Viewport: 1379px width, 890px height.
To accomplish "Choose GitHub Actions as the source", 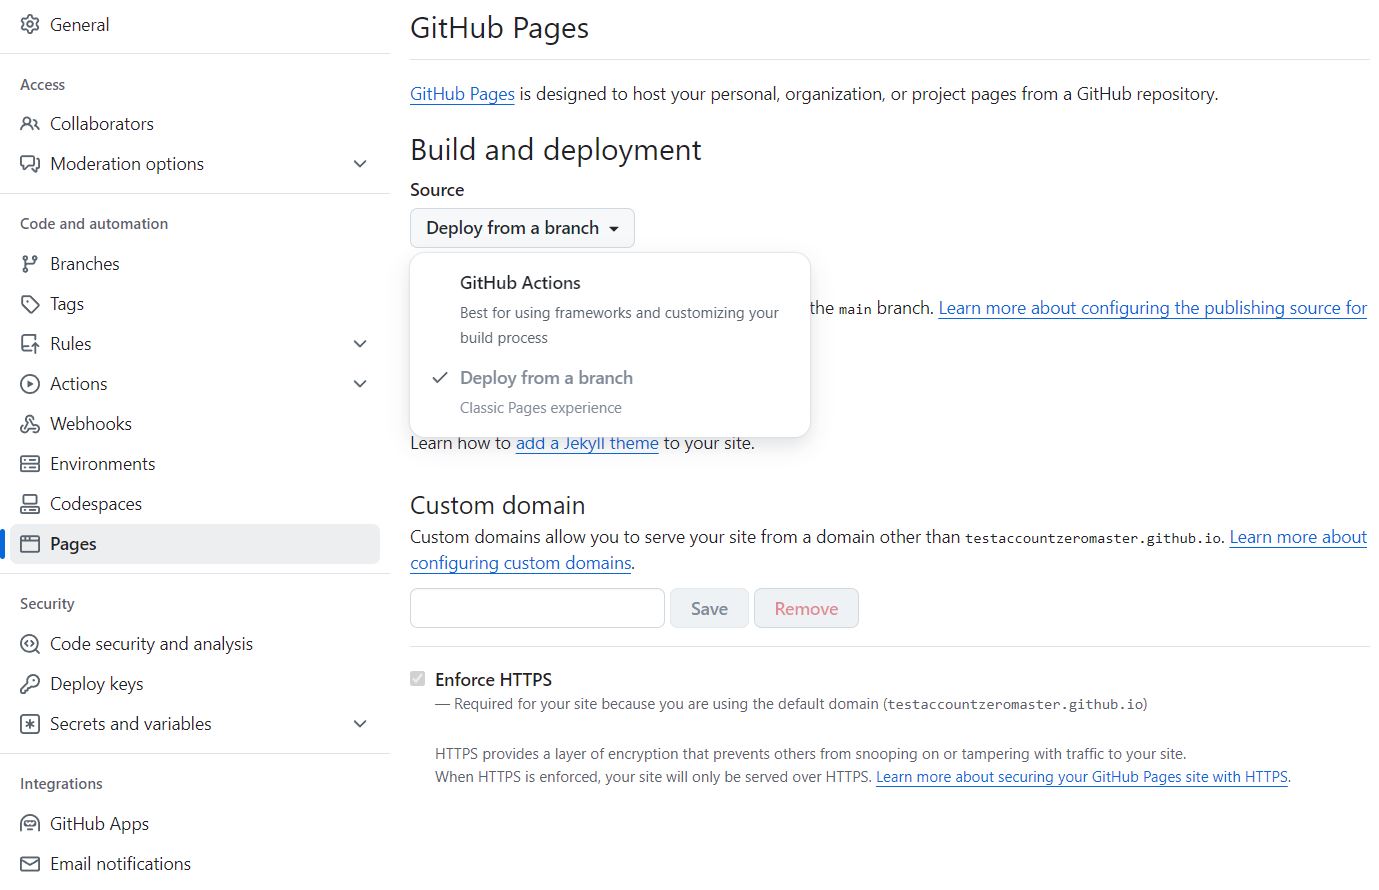I will coord(610,309).
